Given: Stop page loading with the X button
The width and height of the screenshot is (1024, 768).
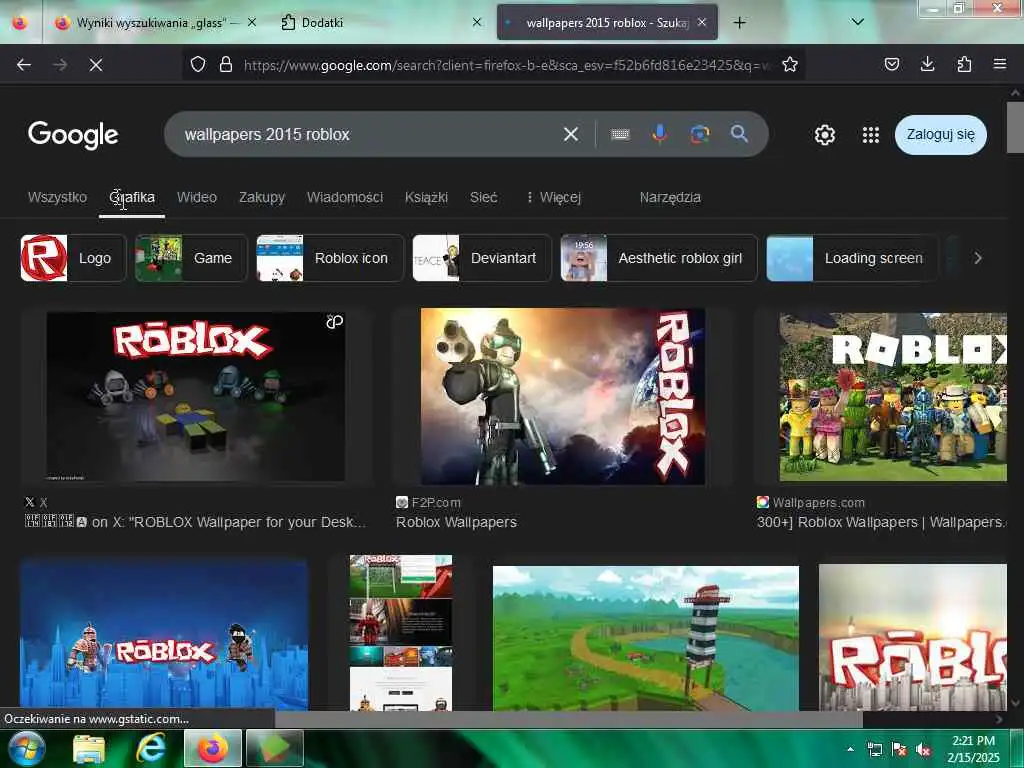Looking at the screenshot, I should pyautogui.click(x=96, y=65).
